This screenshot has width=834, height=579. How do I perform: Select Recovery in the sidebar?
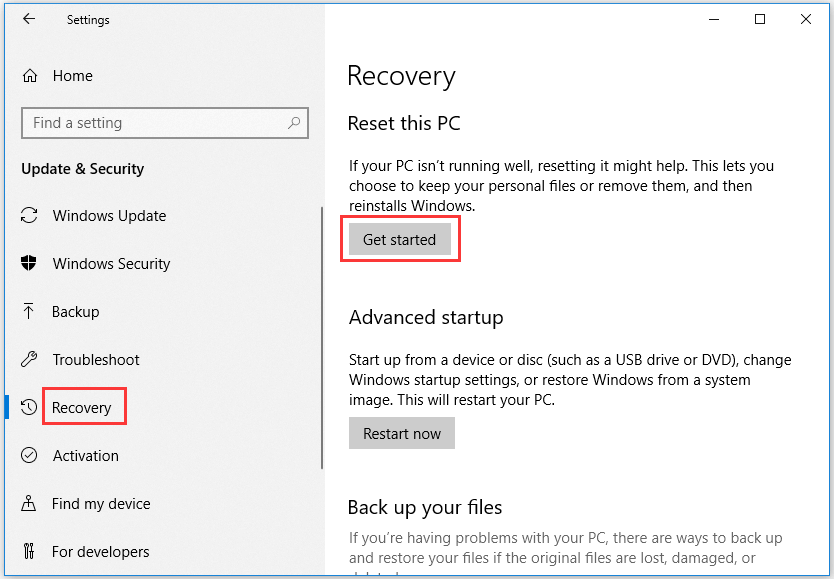coord(81,408)
